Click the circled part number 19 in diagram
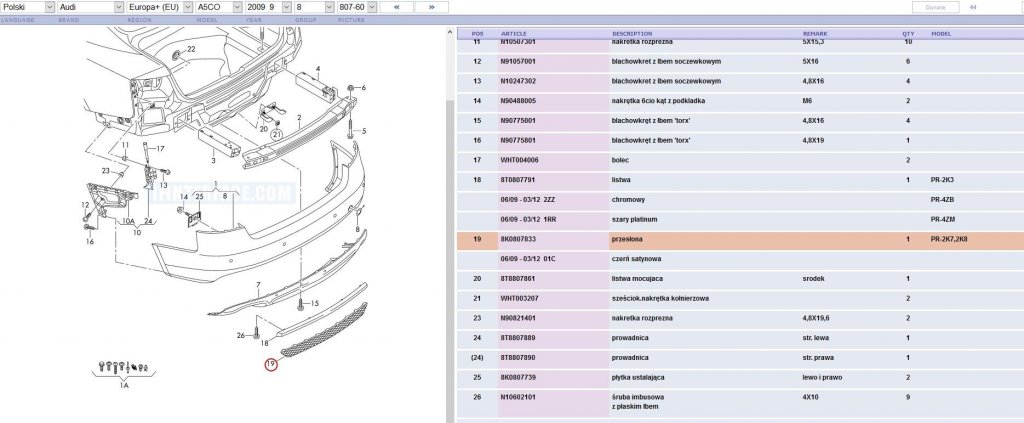Screen dimensions: 1024x423 [271, 364]
